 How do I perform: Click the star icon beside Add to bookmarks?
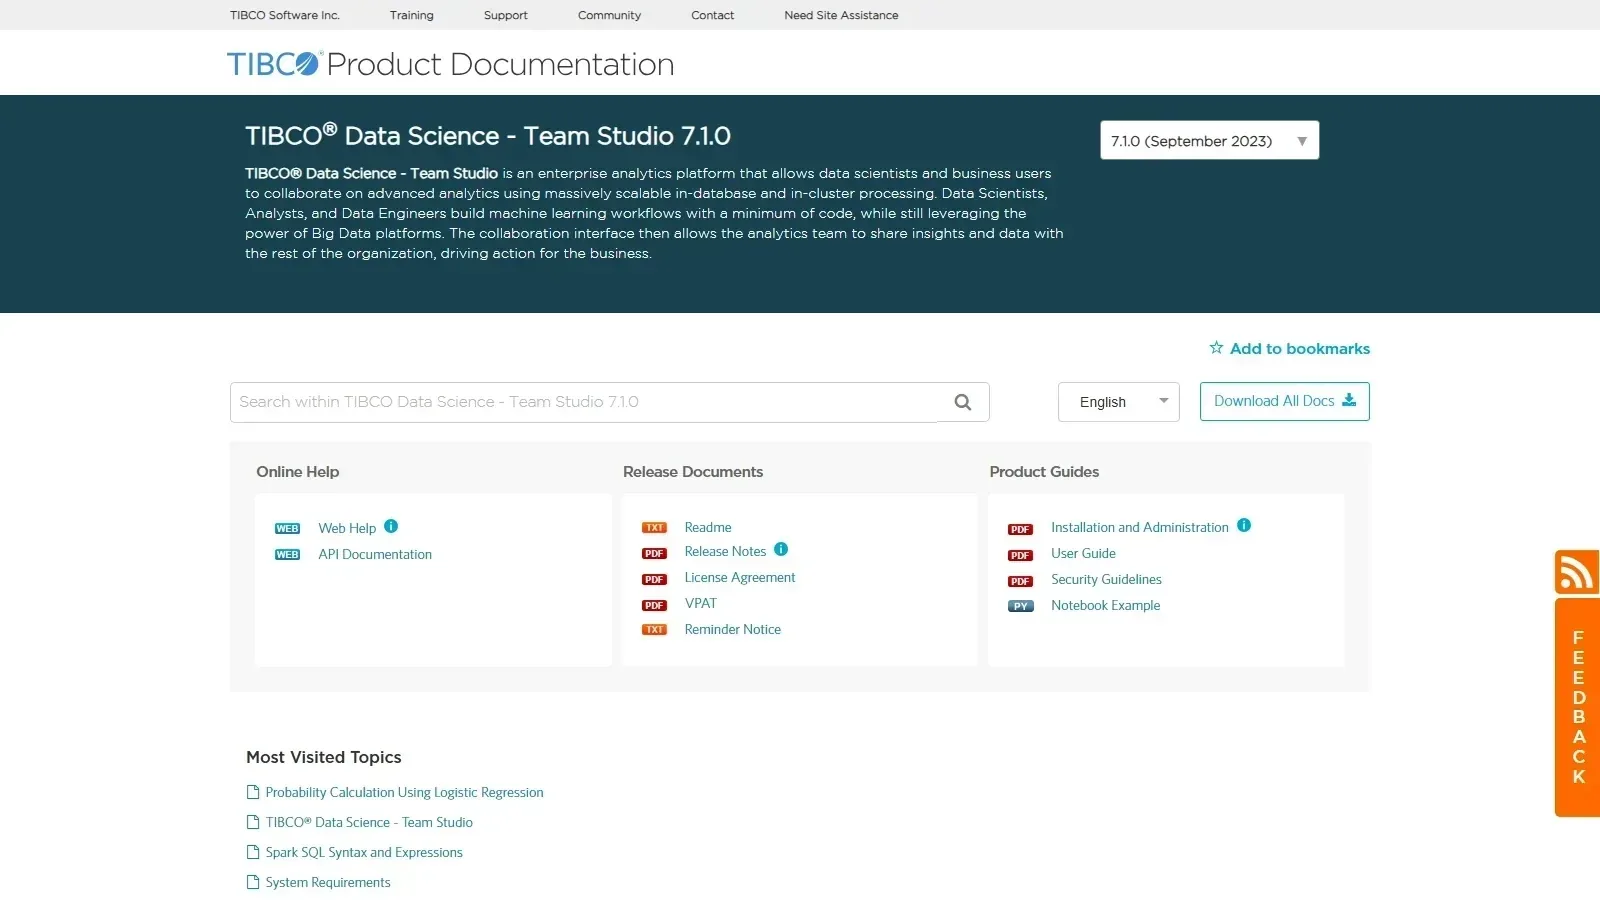(1216, 348)
